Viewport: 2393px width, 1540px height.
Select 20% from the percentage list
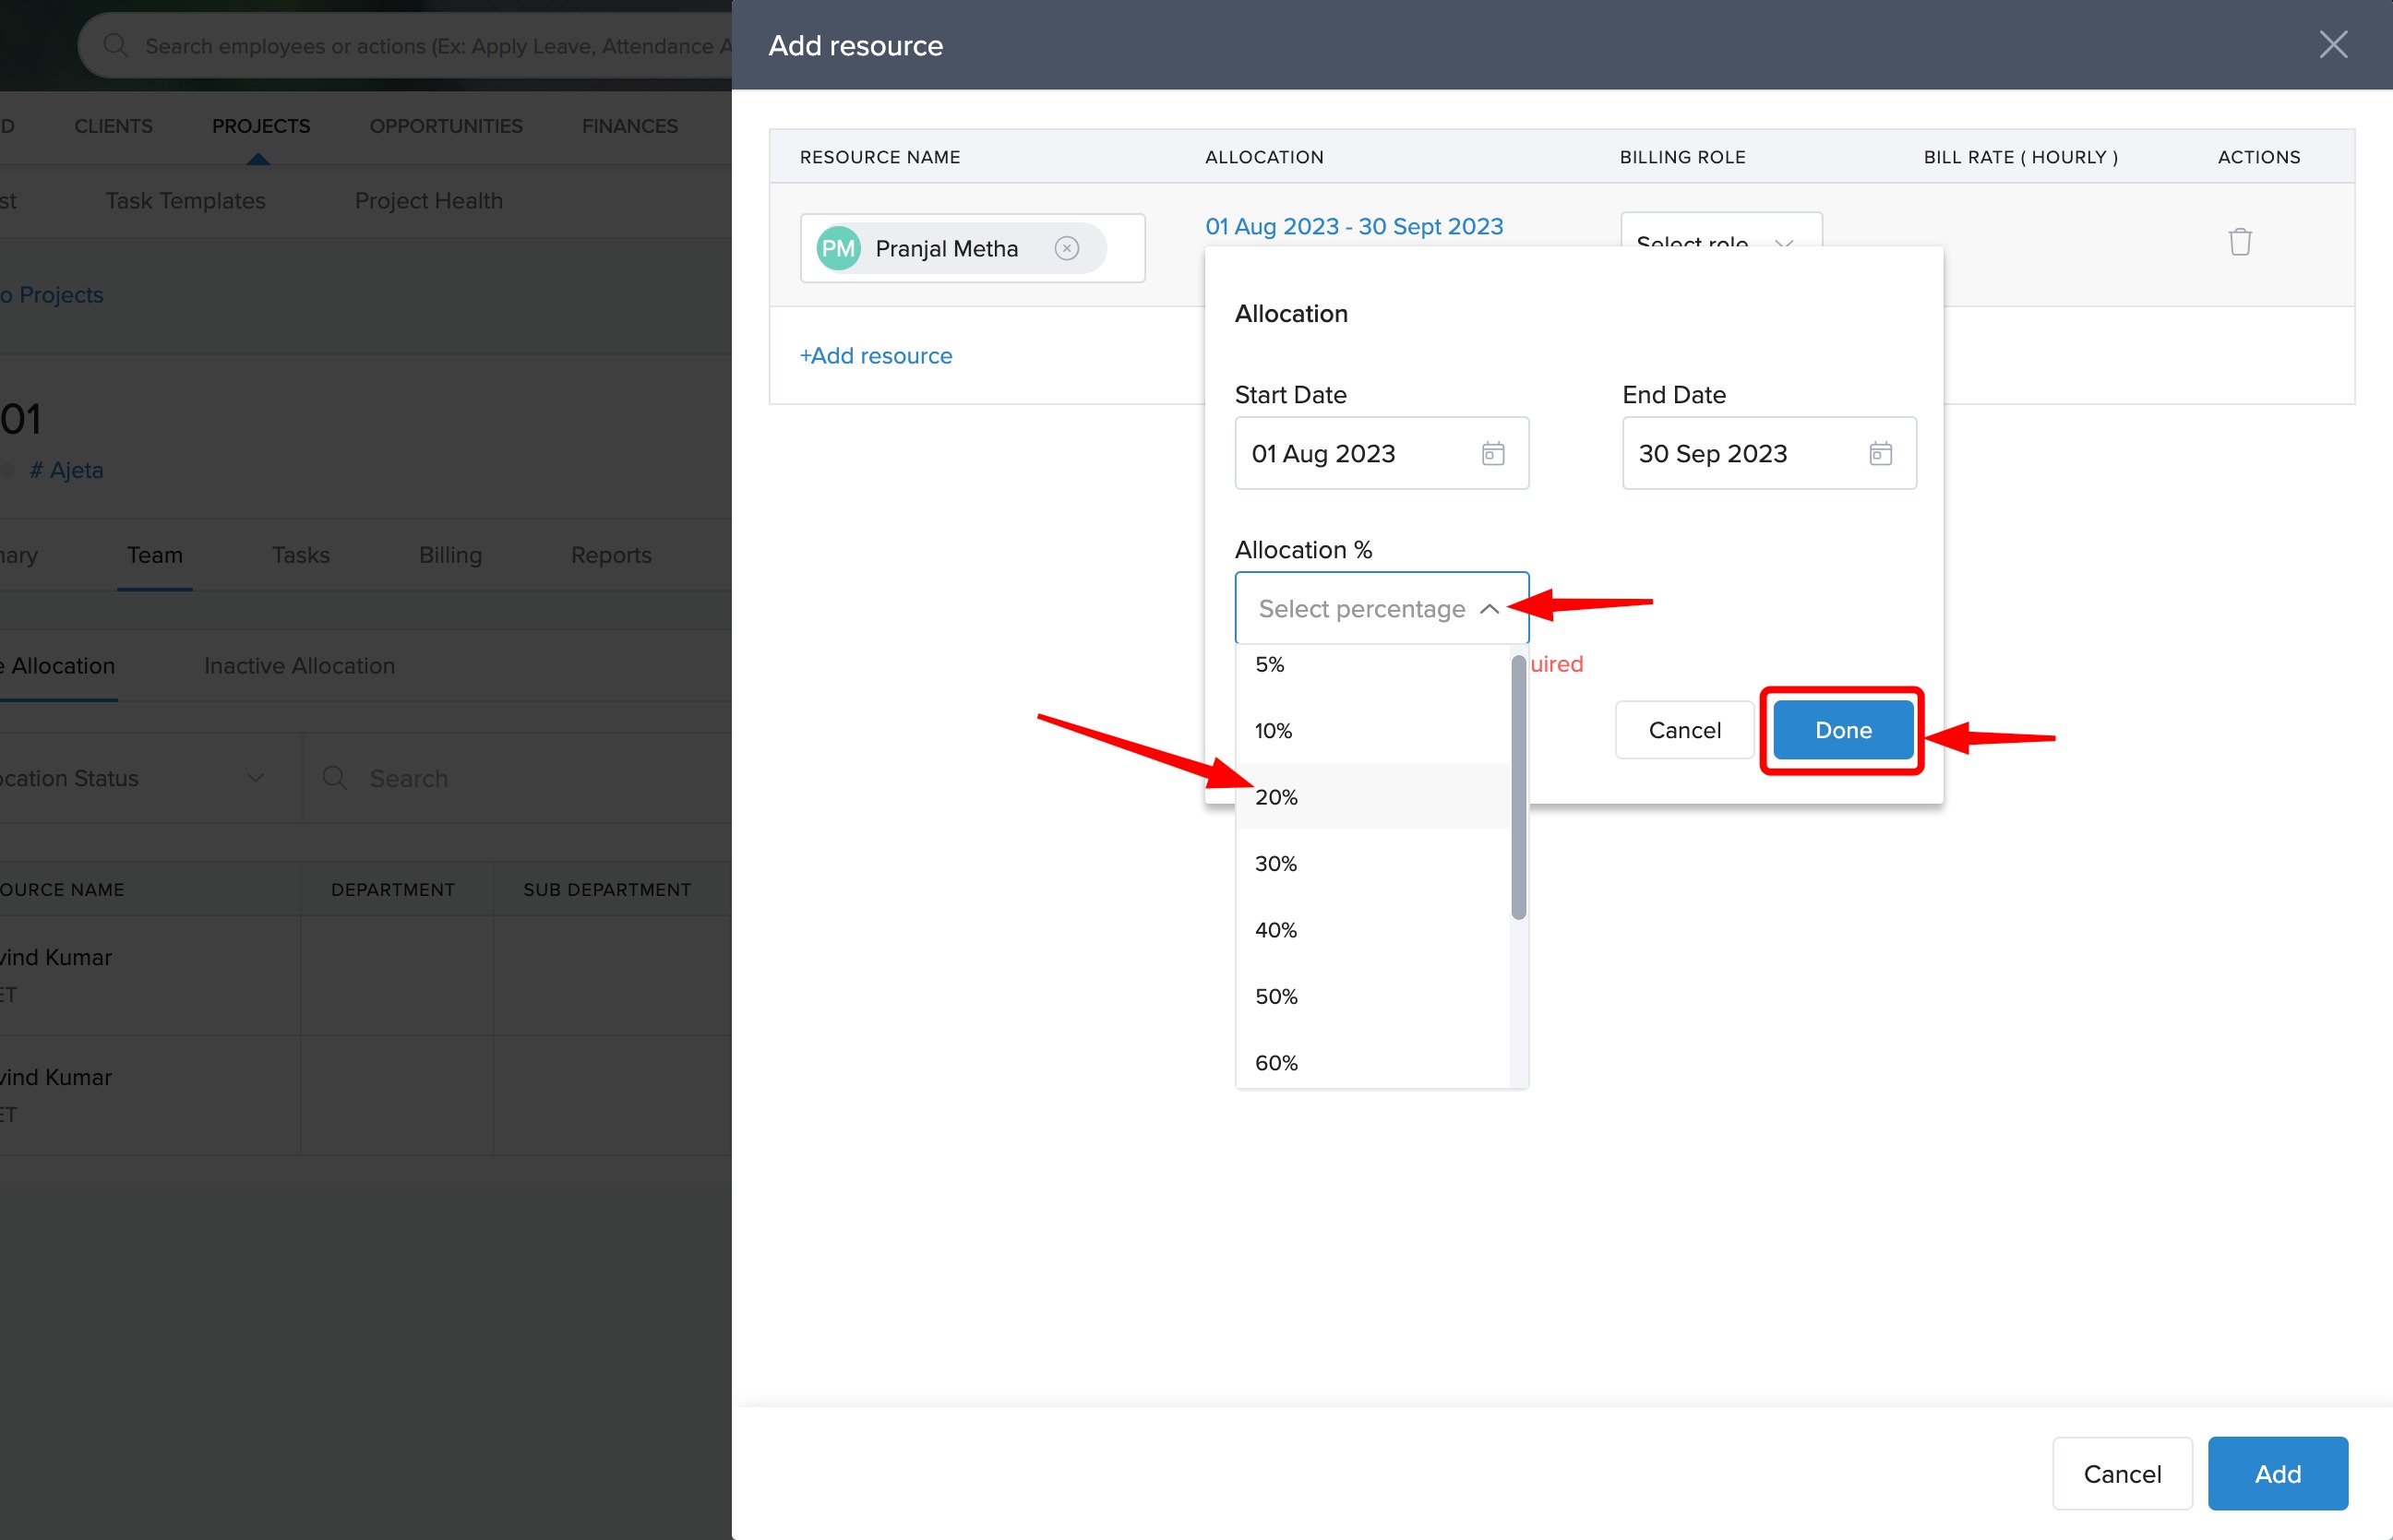point(1372,797)
